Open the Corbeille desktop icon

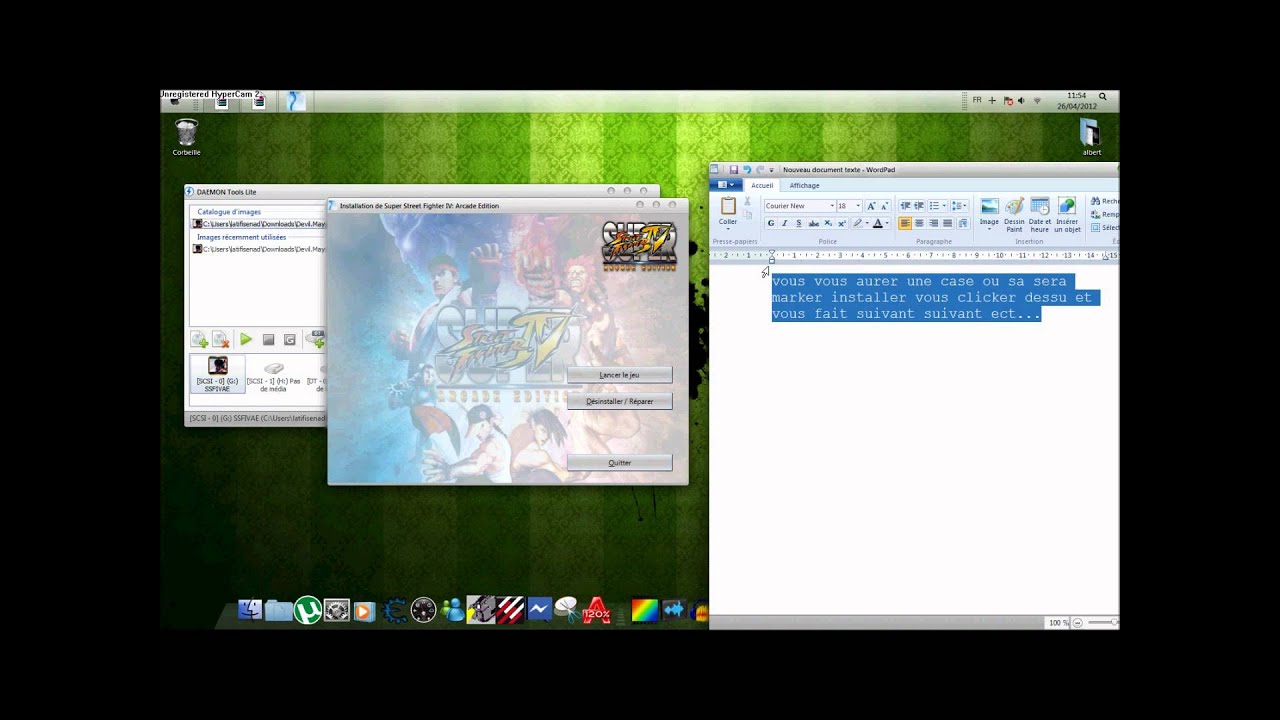pos(186,137)
